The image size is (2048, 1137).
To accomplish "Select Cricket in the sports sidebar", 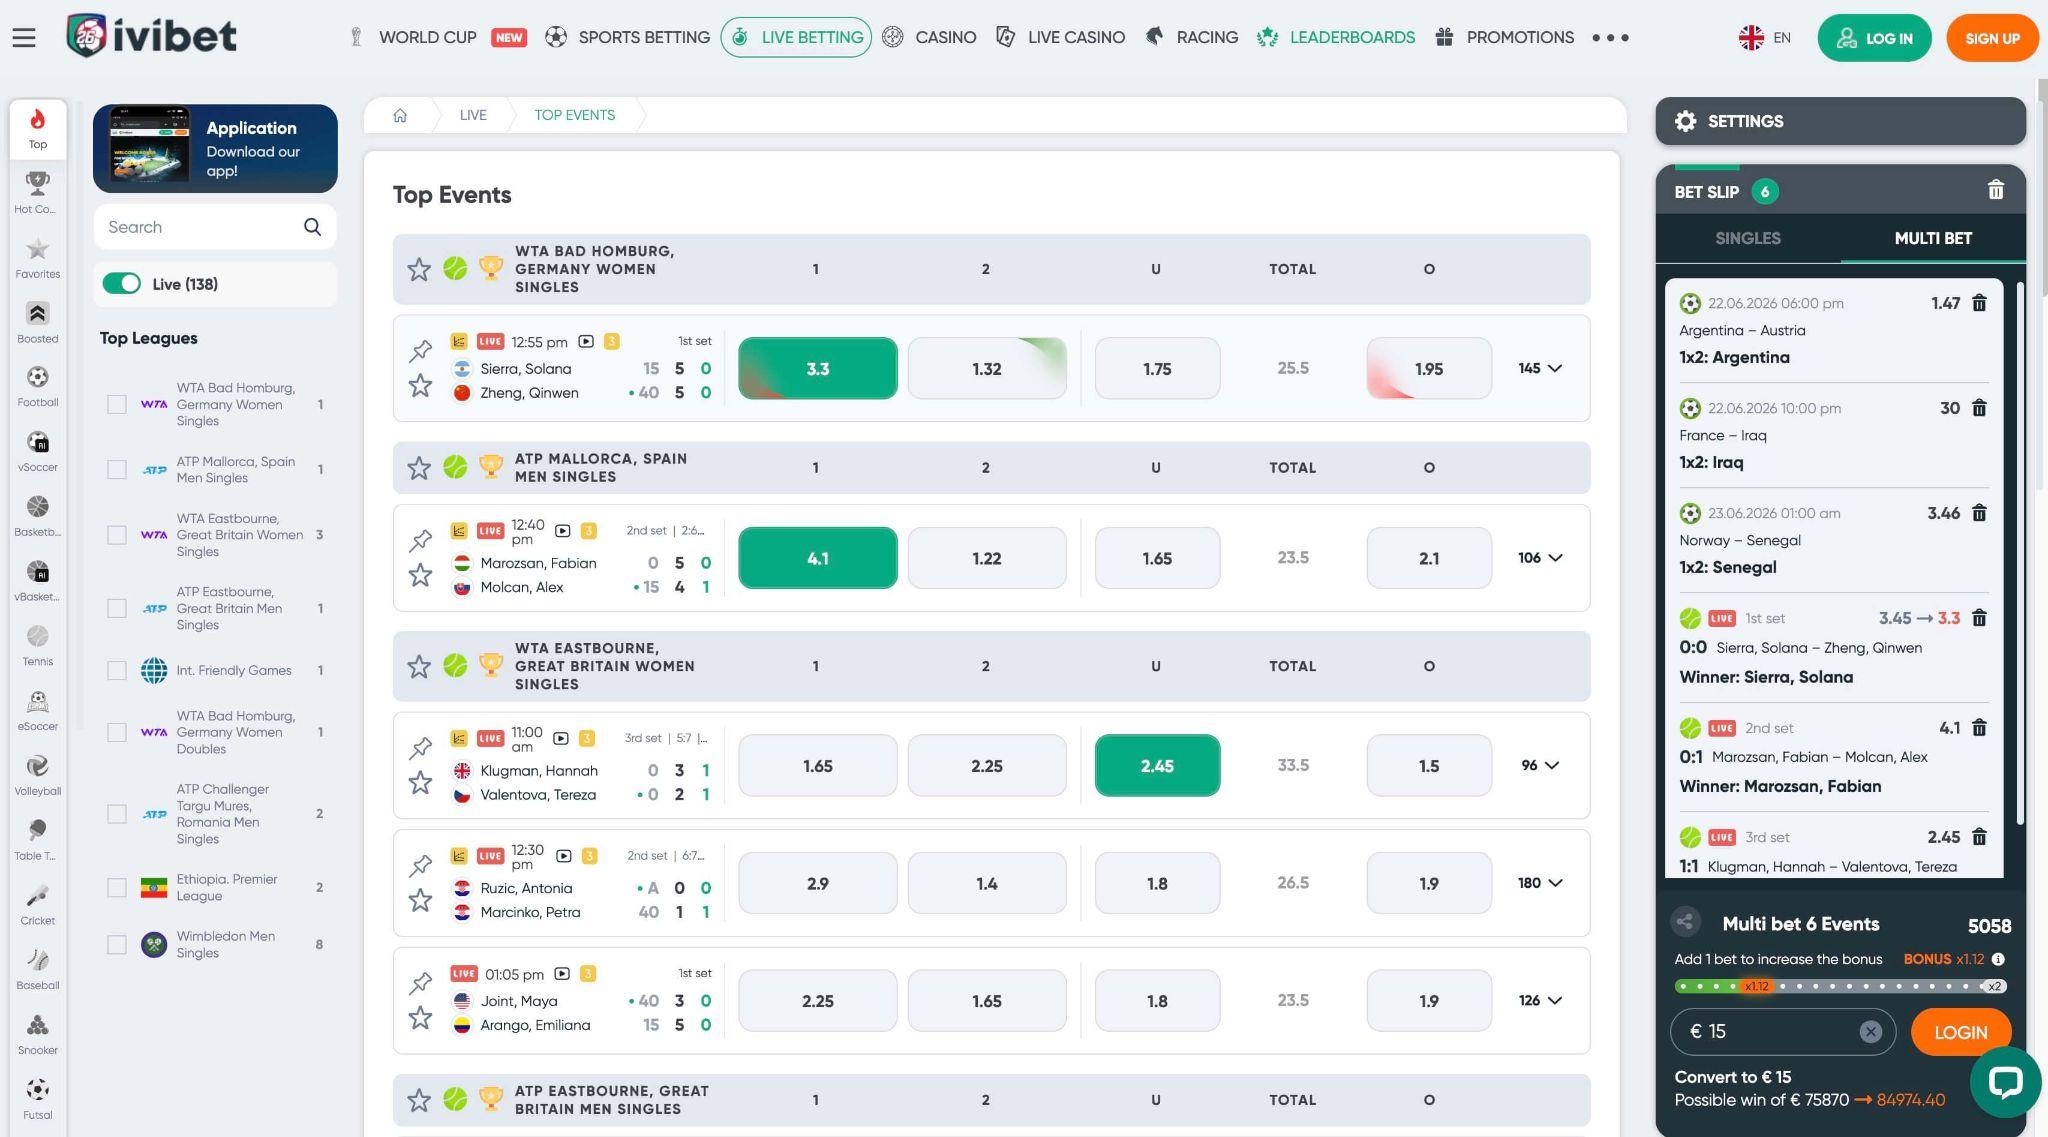I will coord(38,905).
